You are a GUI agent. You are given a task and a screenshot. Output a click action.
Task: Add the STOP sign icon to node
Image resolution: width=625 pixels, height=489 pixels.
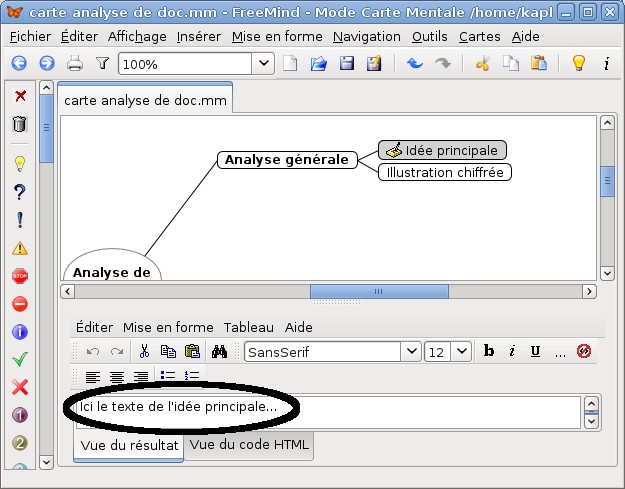(20, 276)
